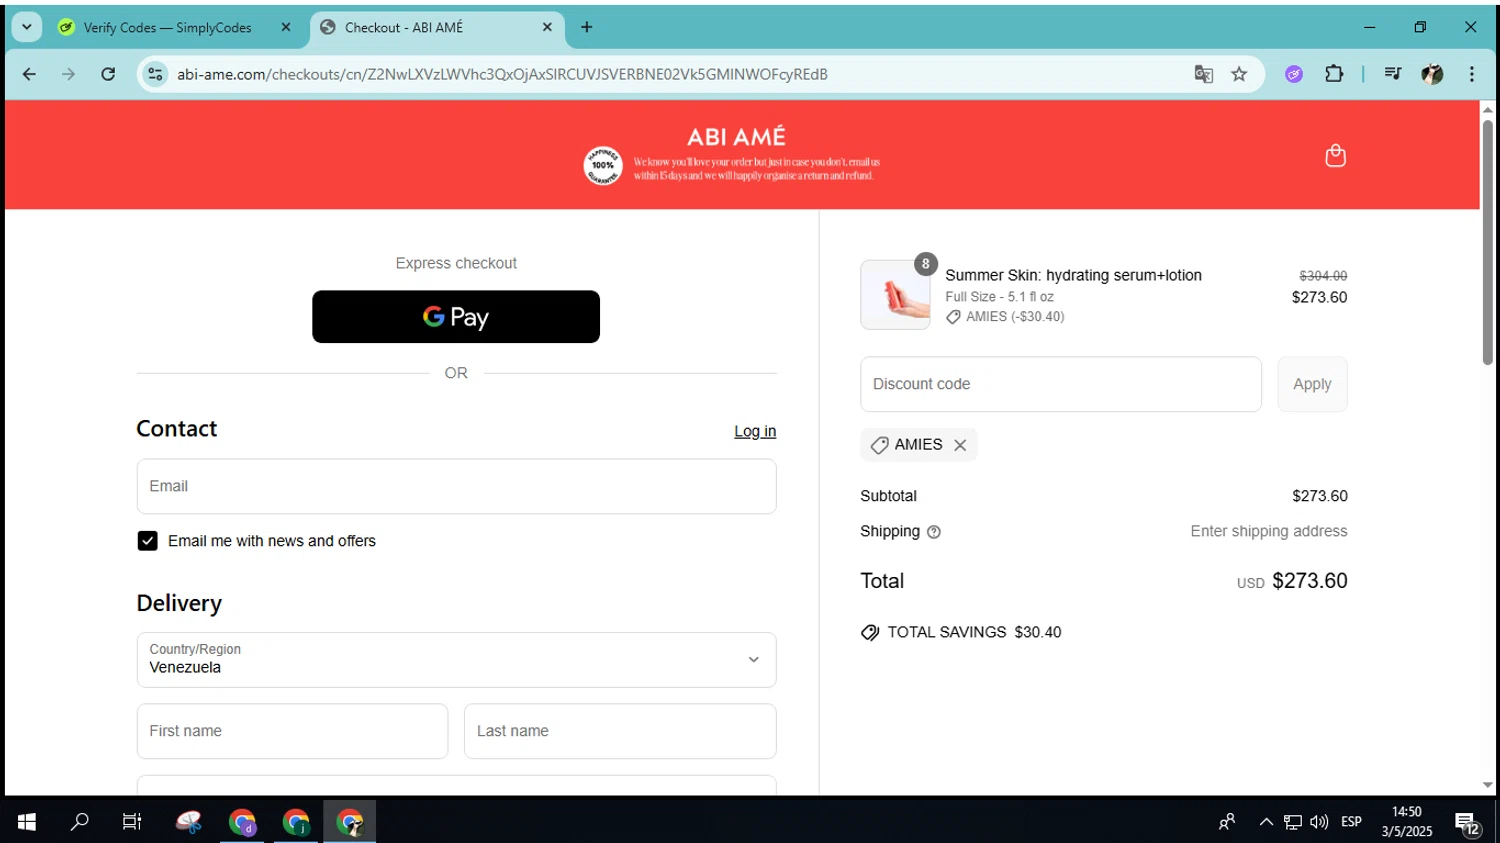View site information icon in address bar
The width and height of the screenshot is (1500, 843).
pyautogui.click(x=155, y=74)
